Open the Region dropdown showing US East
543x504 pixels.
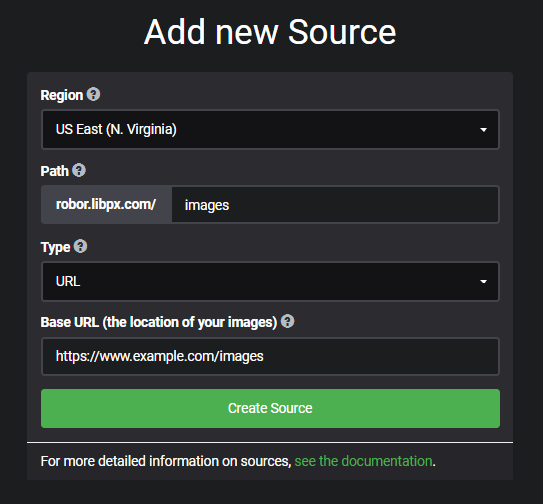(270, 130)
